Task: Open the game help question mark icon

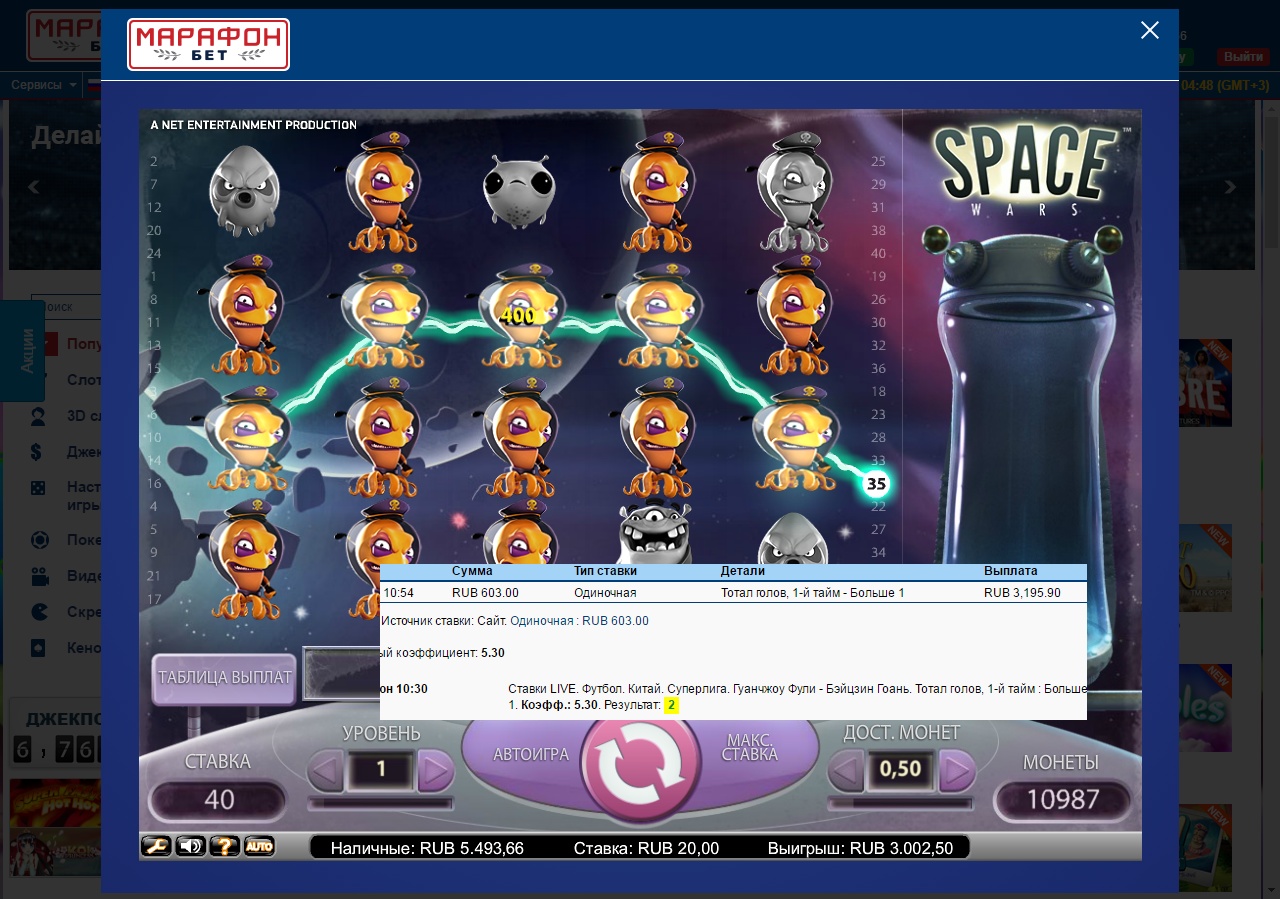Action: click(x=224, y=846)
